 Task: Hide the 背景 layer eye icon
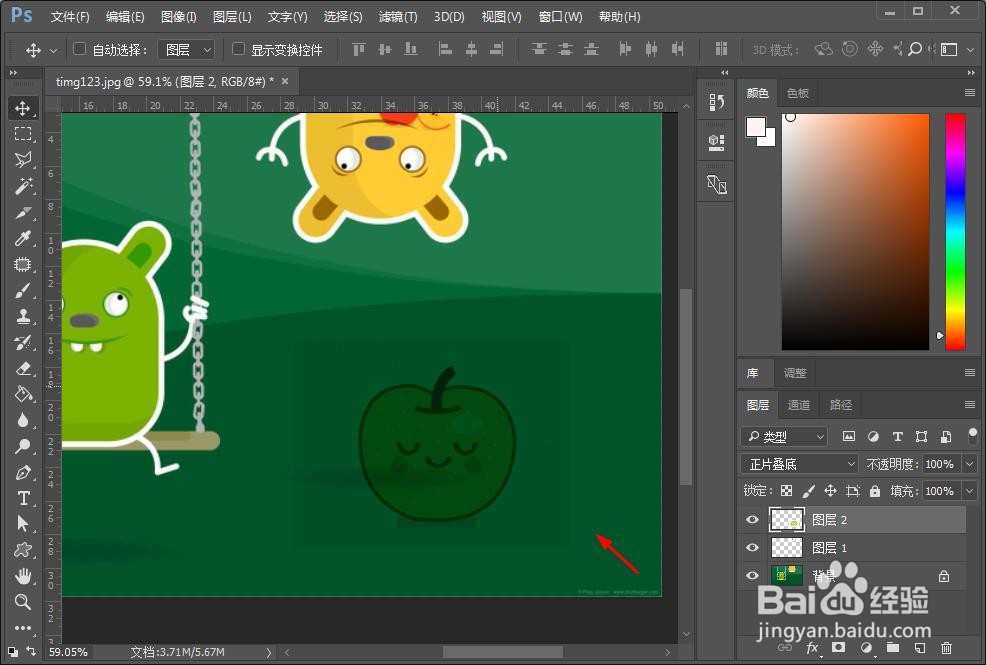coord(752,575)
